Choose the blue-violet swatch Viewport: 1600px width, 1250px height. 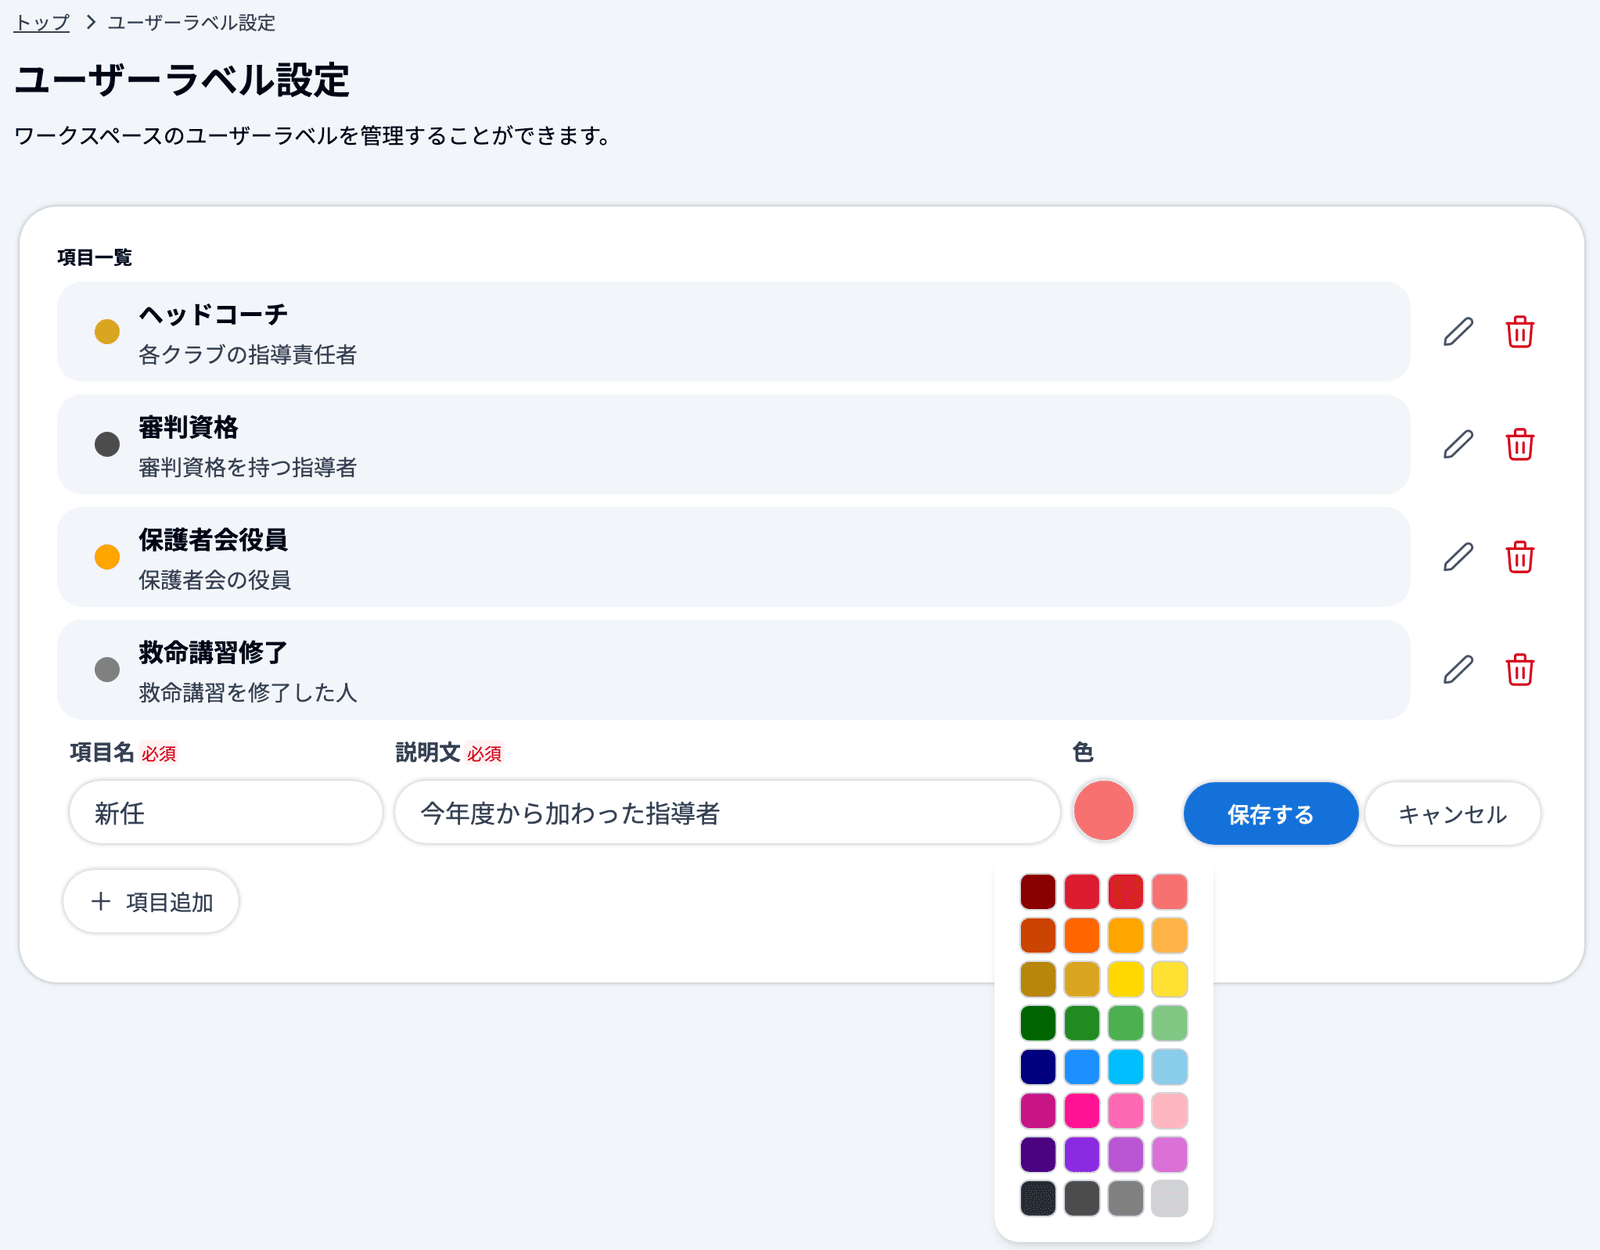(x=1082, y=1154)
